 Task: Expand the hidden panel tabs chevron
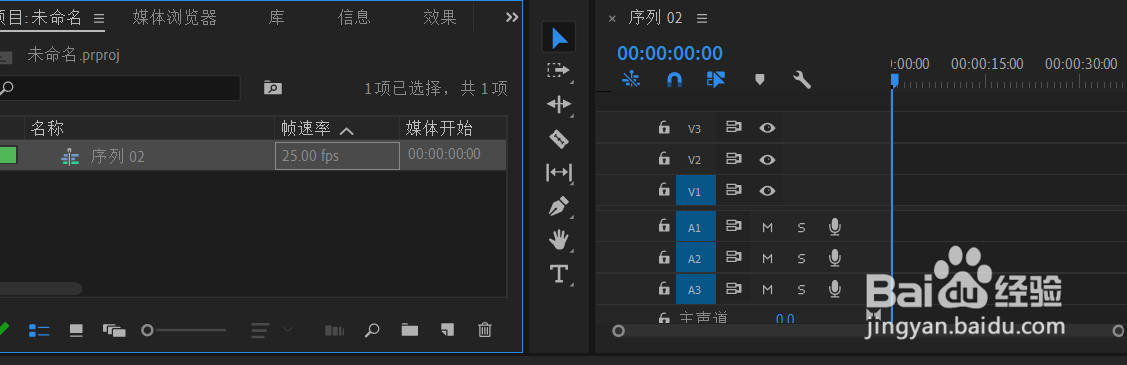pyautogui.click(x=512, y=17)
